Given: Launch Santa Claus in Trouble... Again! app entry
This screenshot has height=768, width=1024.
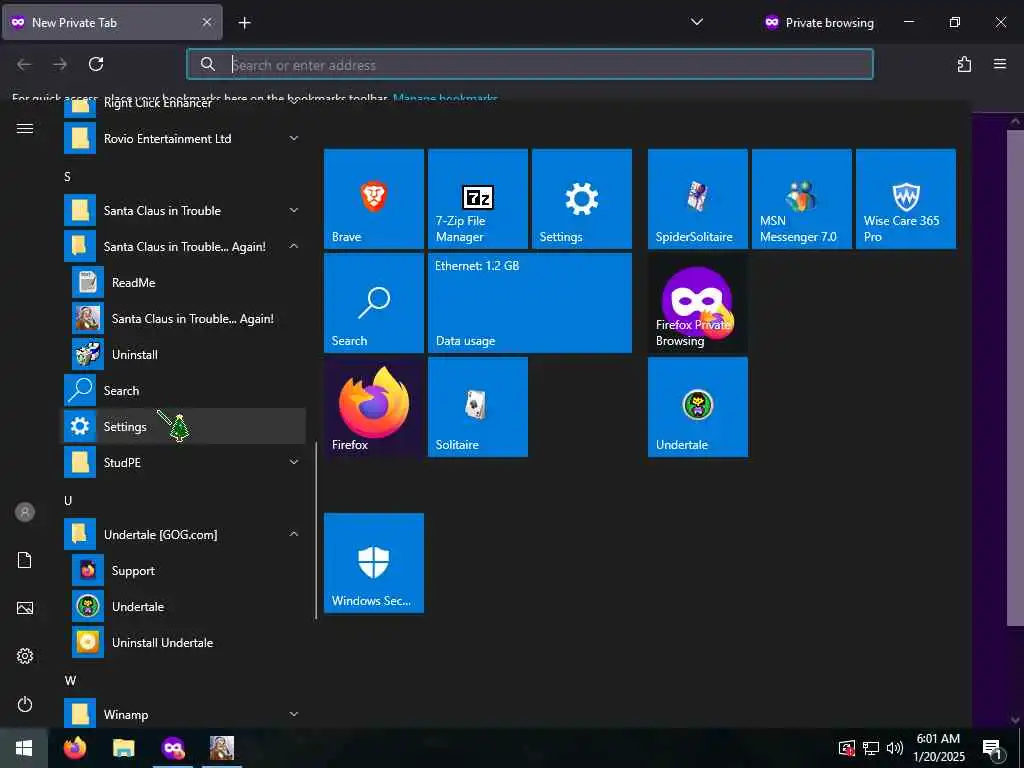Looking at the screenshot, I should pyautogui.click(x=184, y=319).
